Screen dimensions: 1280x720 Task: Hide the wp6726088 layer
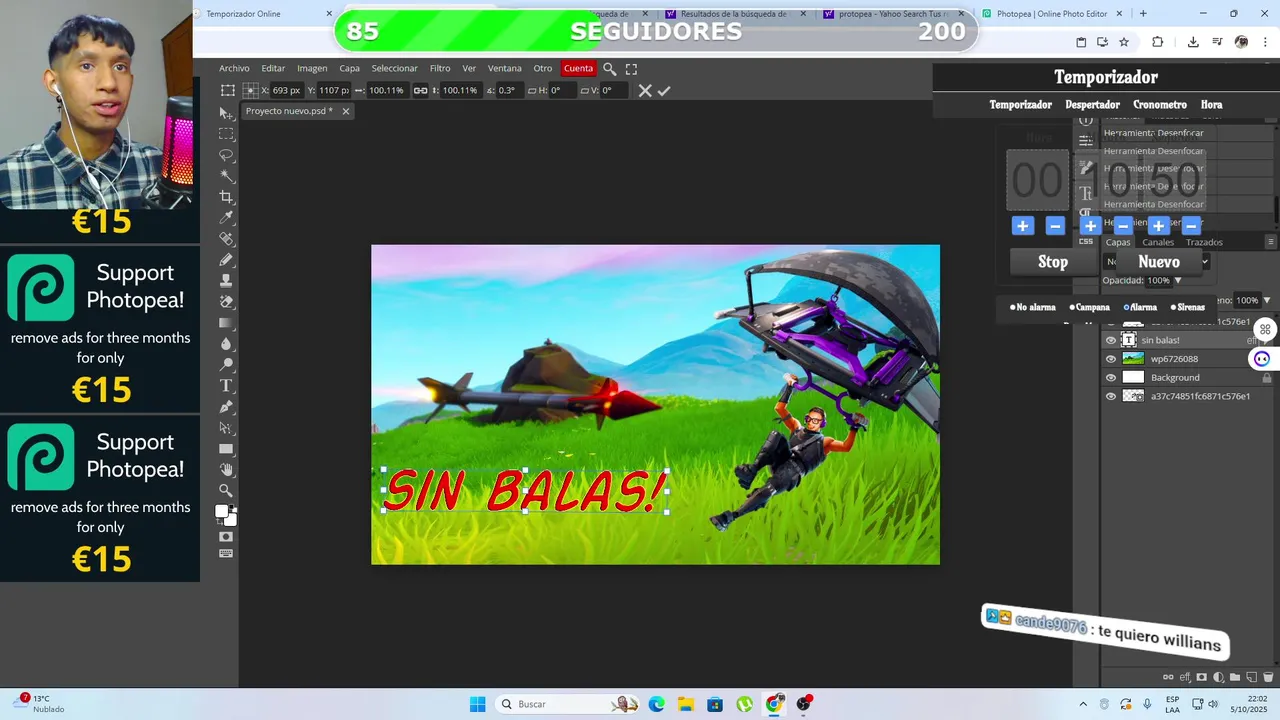coord(1111,359)
